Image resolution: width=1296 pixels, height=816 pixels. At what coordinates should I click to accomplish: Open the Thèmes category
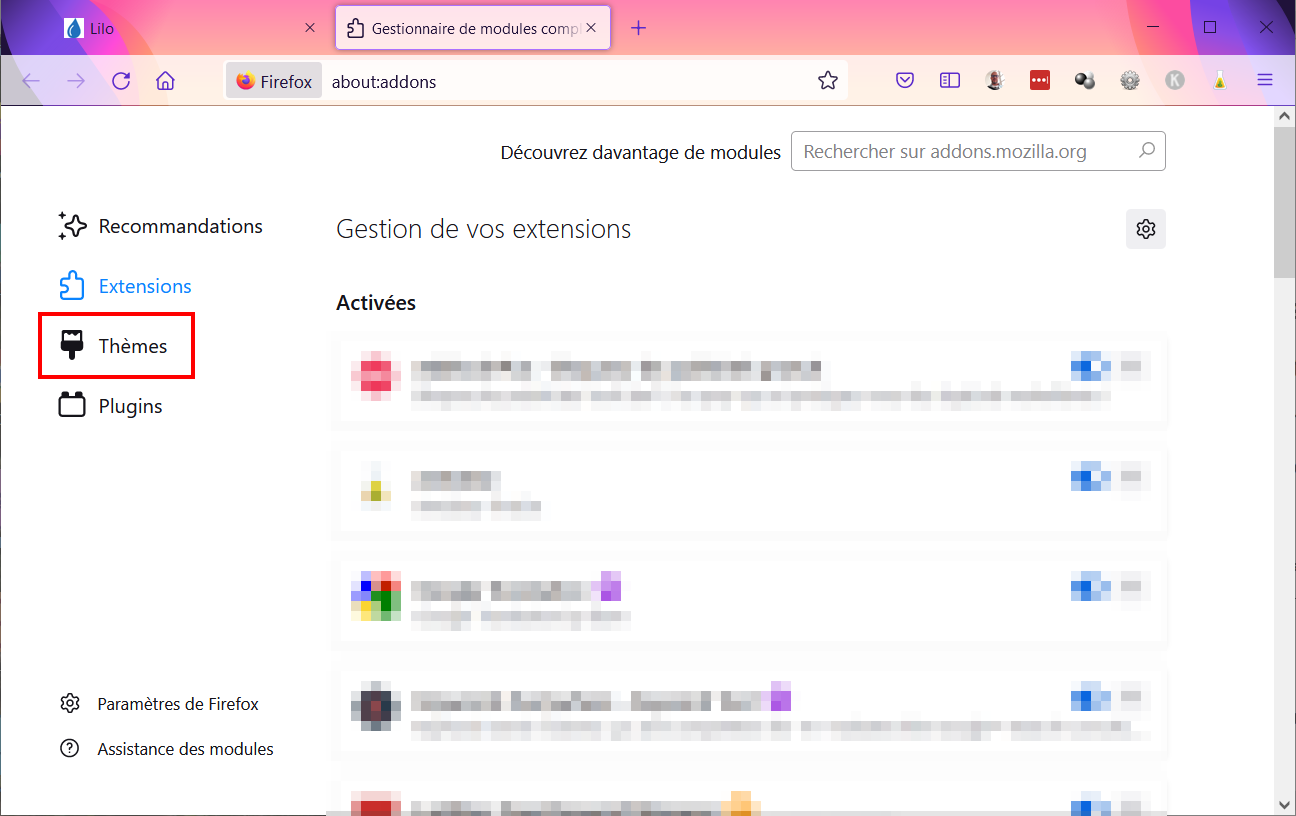[x=114, y=346]
